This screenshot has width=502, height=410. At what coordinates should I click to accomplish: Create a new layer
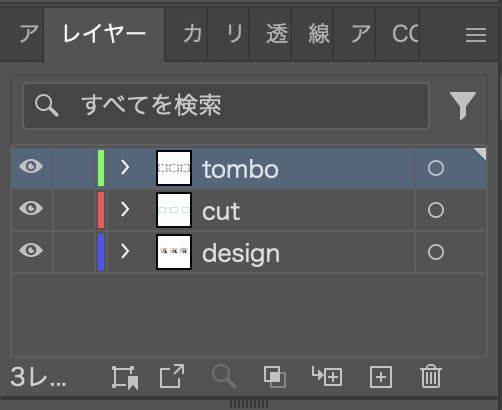381,377
